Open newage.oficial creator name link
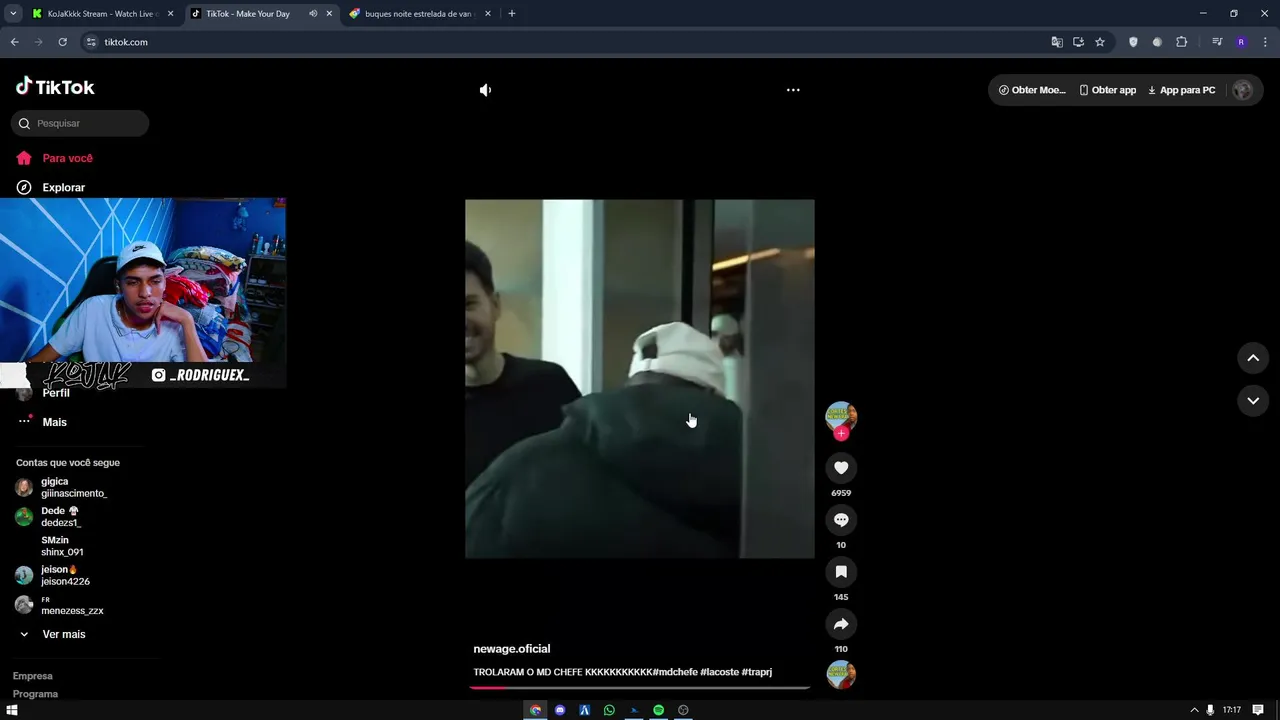The image size is (1280, 720). tap(512, 649)
